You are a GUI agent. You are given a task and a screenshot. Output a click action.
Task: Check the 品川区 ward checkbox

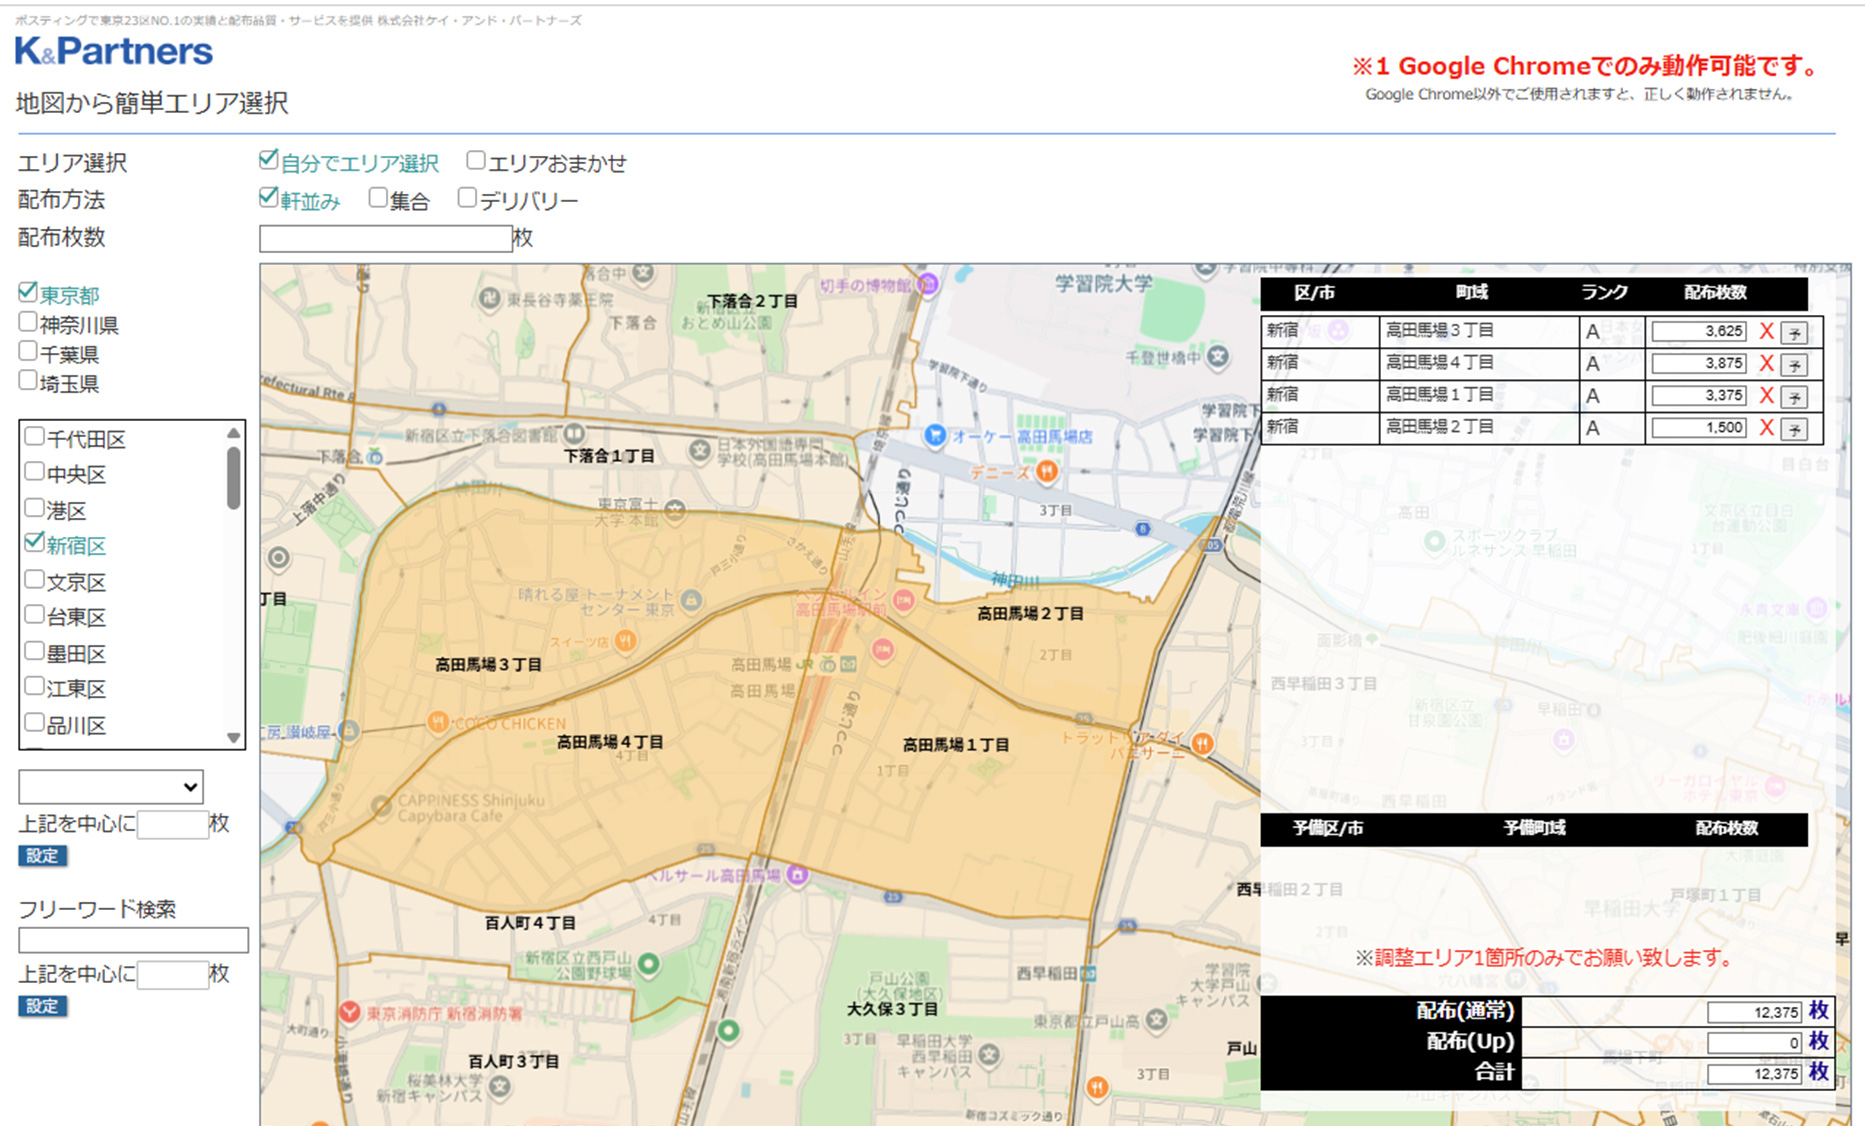click(35, 722)
